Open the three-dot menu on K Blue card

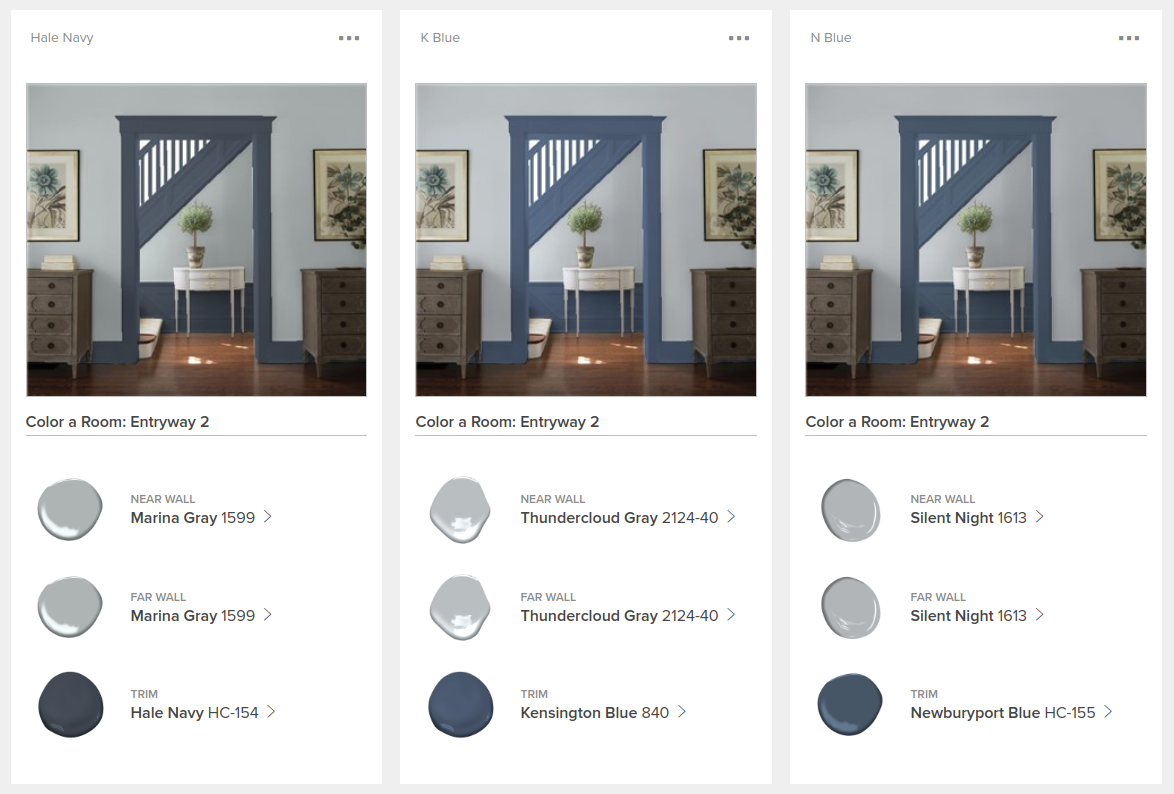click(739, 37)
